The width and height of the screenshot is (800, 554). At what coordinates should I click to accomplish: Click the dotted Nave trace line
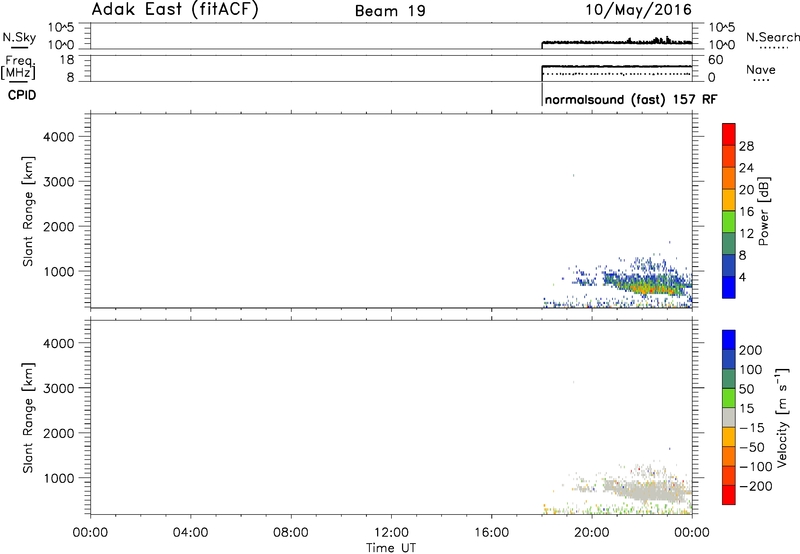pyautogui.click(x=616, y=74)
